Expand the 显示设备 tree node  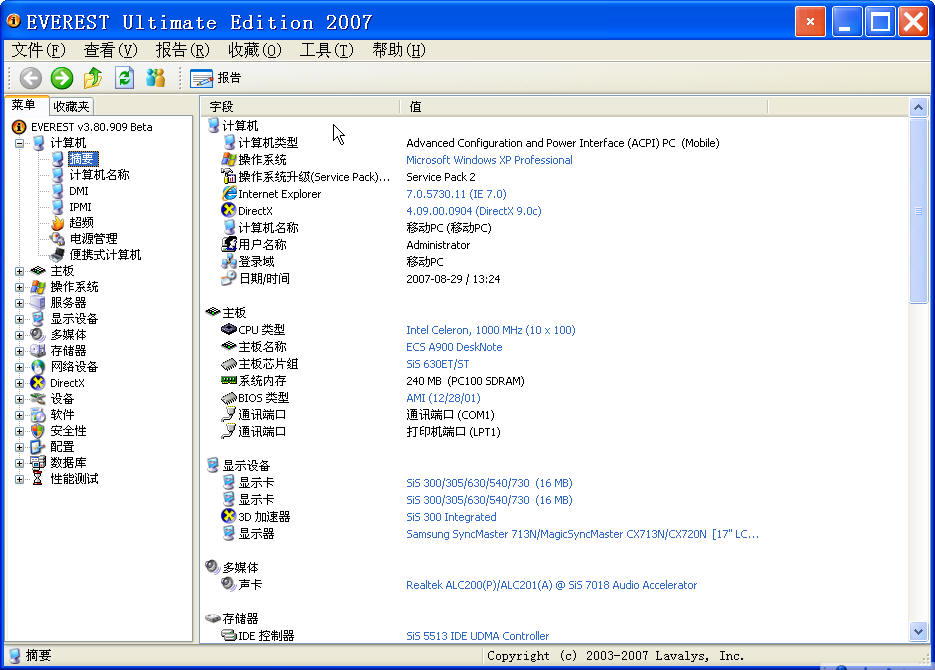19,320
